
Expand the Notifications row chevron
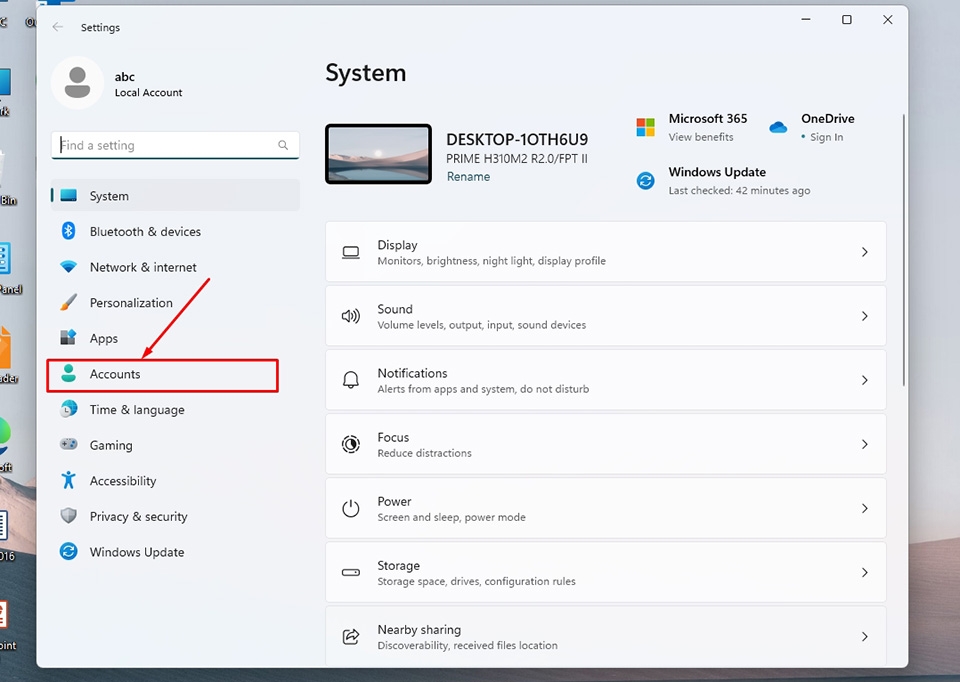click(864, 380)
